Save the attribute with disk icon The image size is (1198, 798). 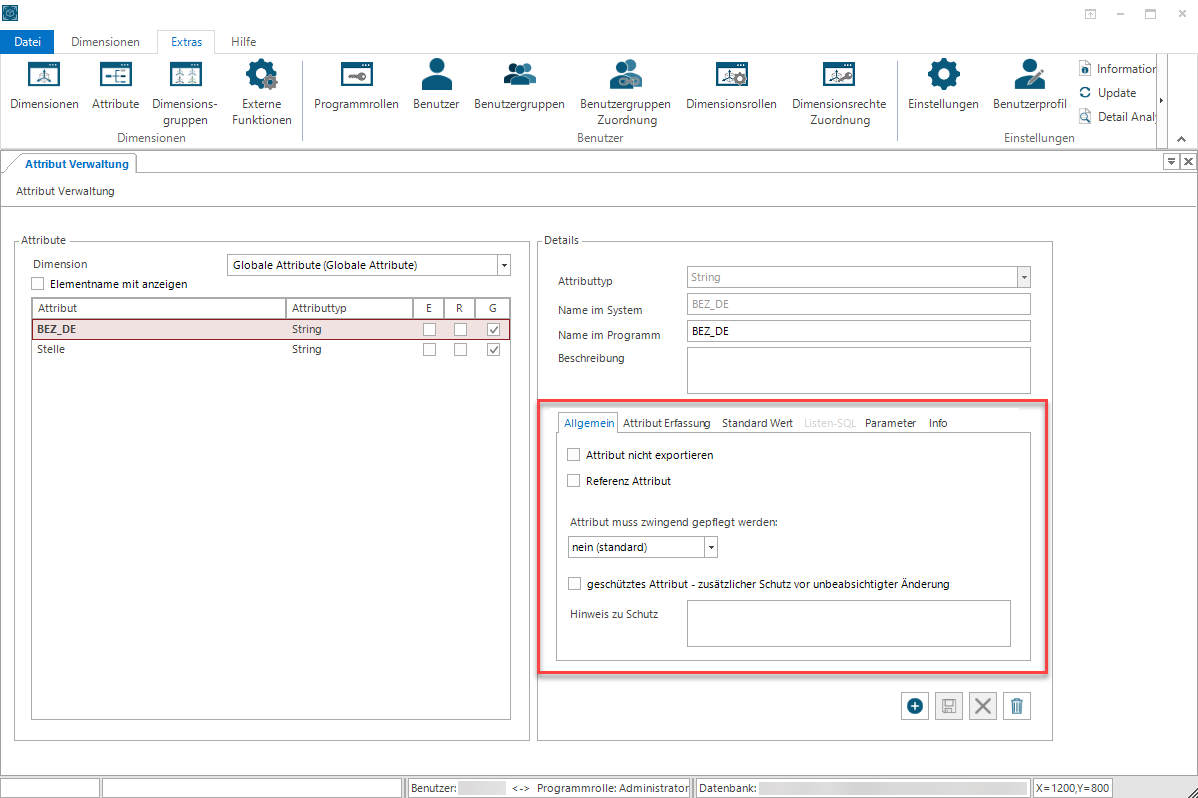point(949,706)
